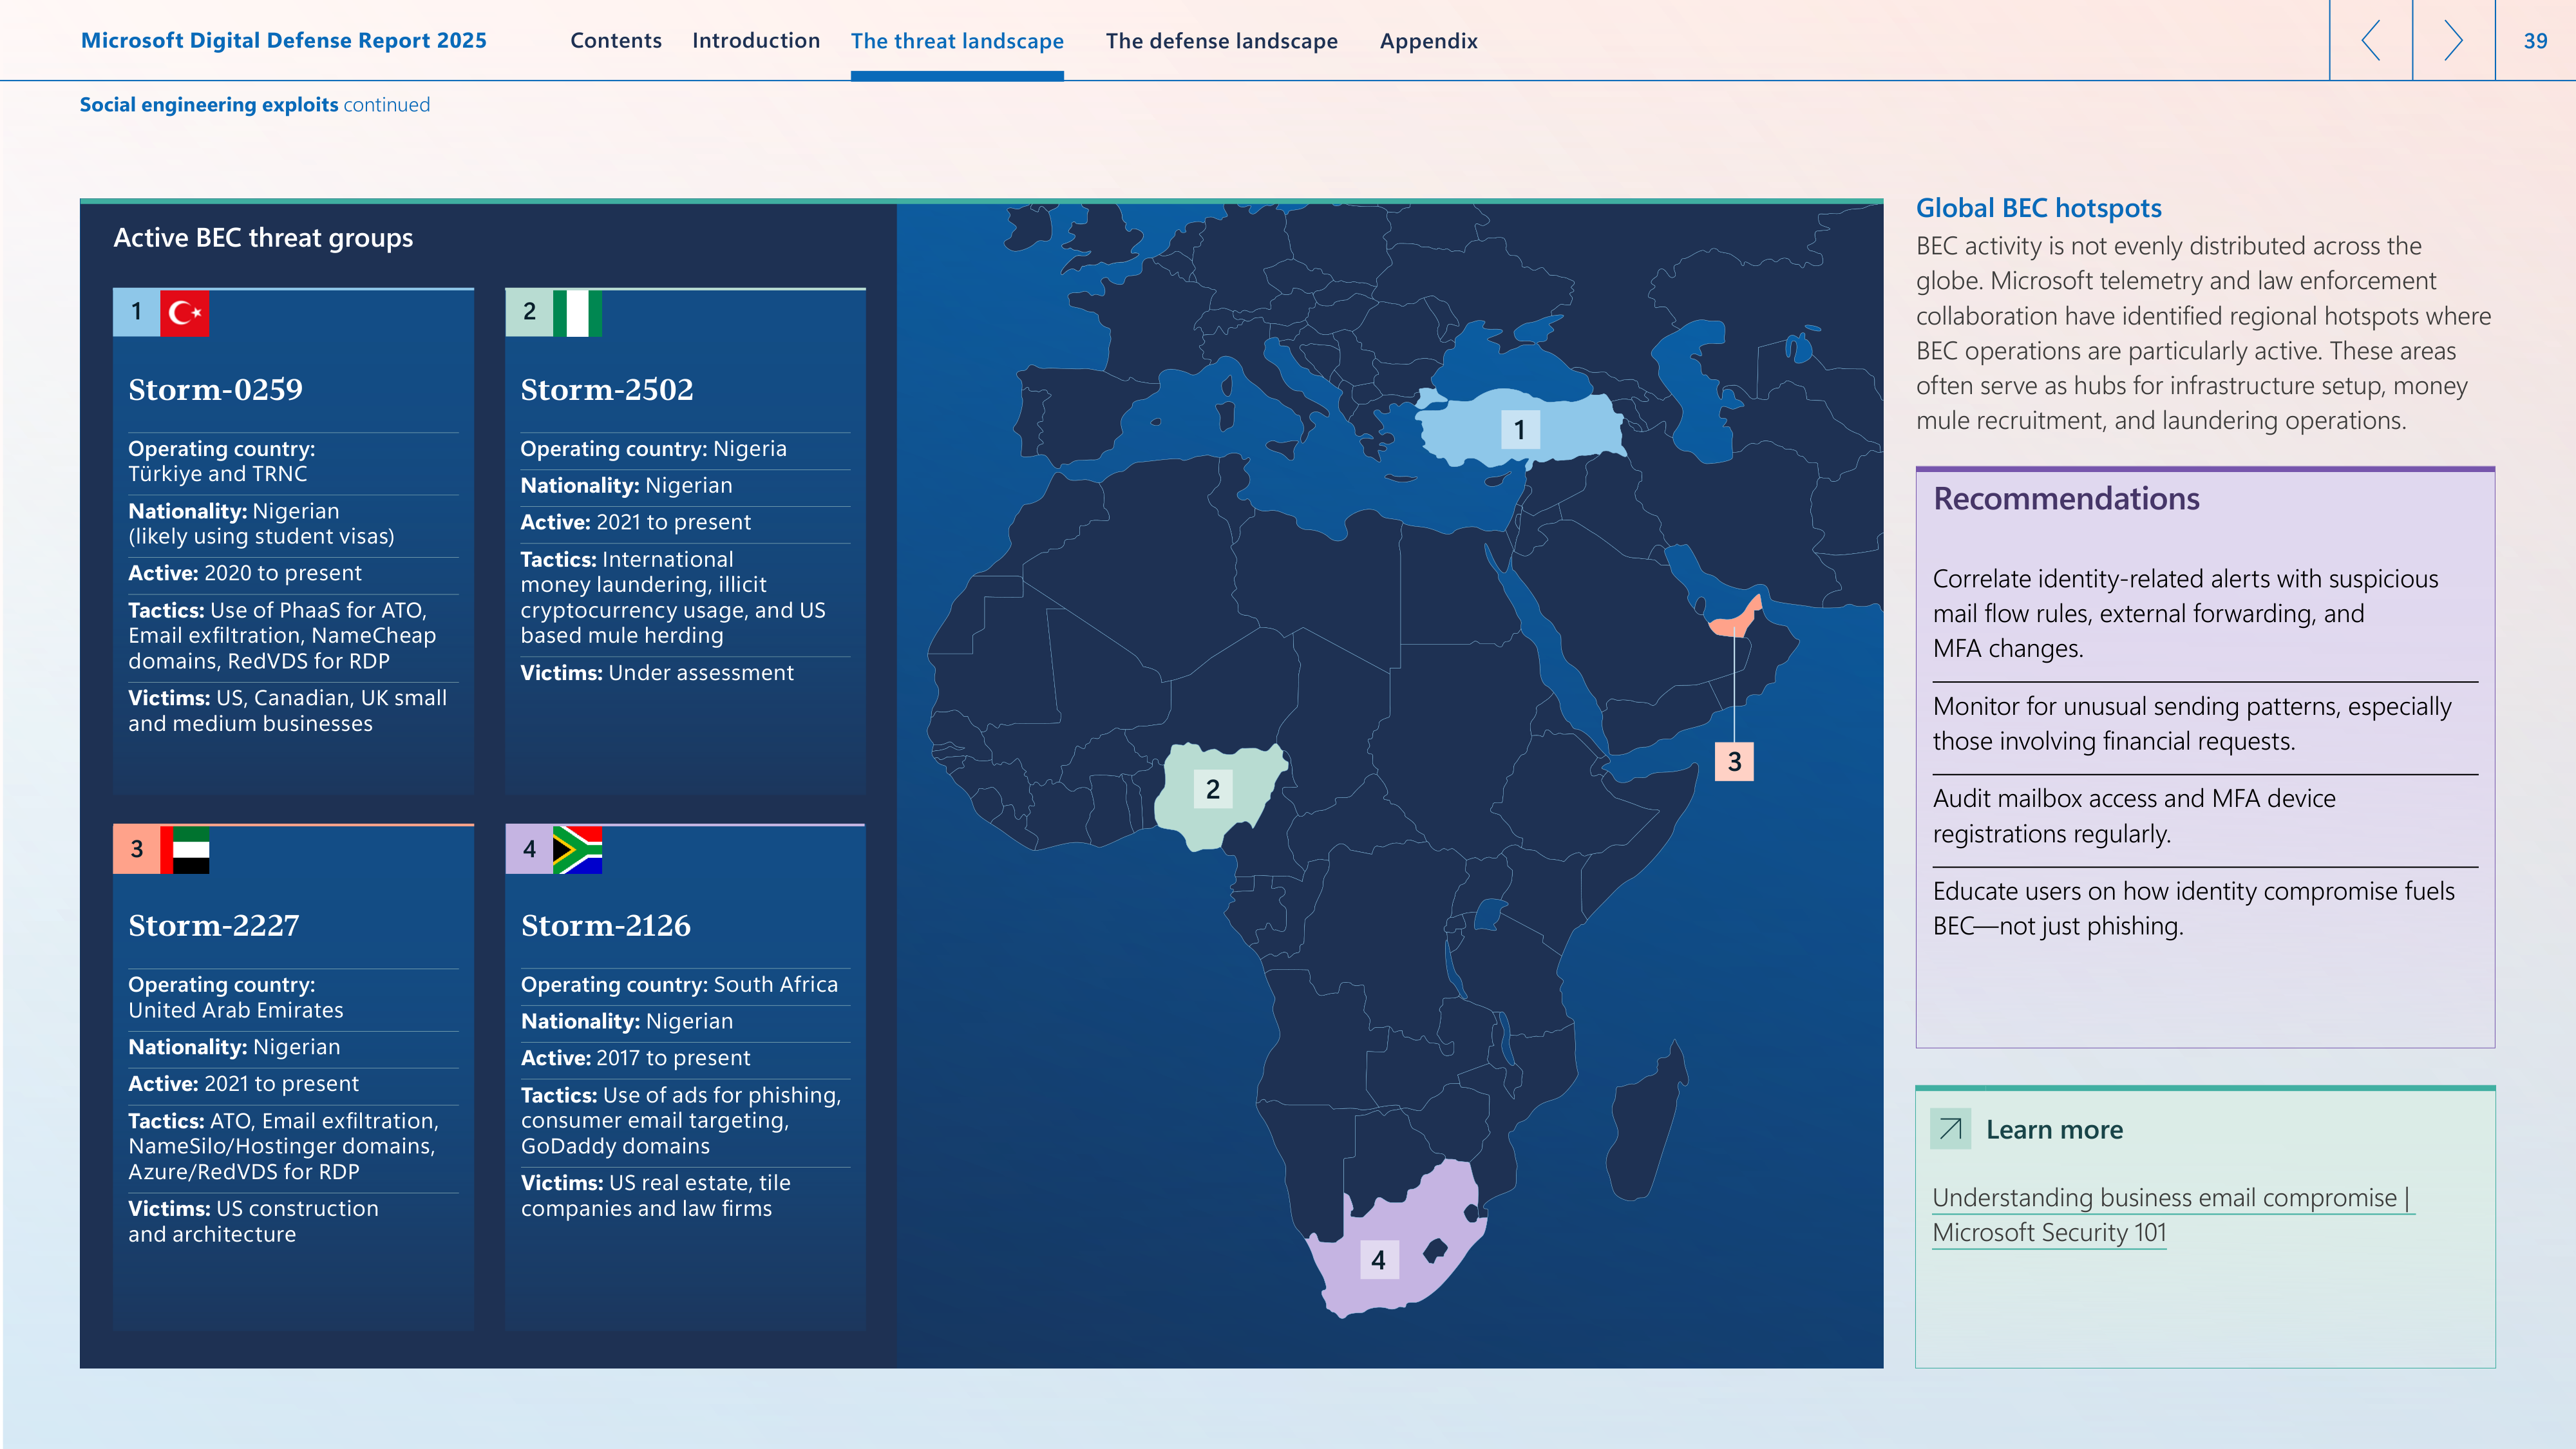Click 'Victims: Under assessment' line
This screenshot has width=2576, height=1449.
click(657, 673)
